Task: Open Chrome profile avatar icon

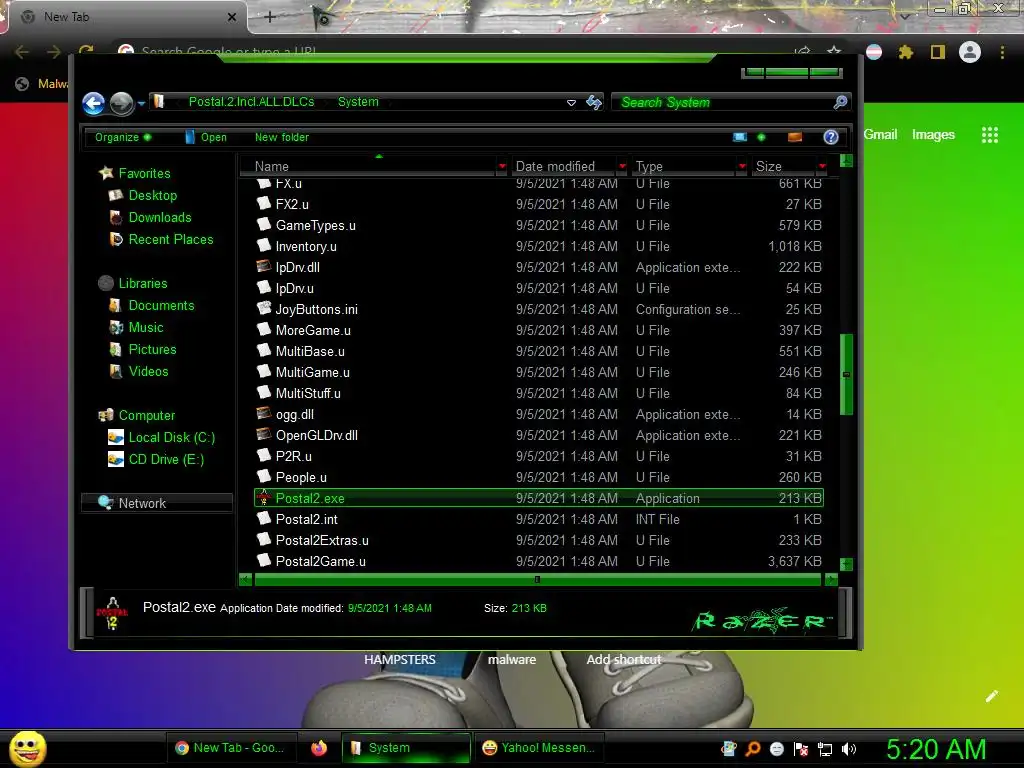Action: [x=970, y=52]
